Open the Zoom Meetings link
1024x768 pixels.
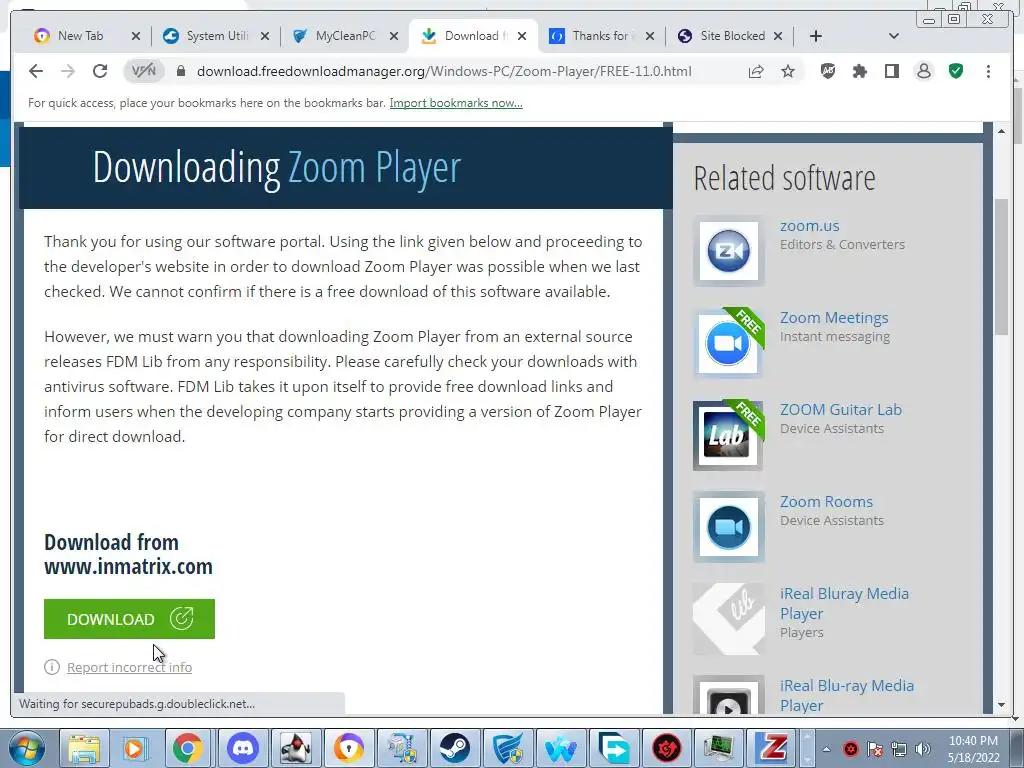point(834,317)
